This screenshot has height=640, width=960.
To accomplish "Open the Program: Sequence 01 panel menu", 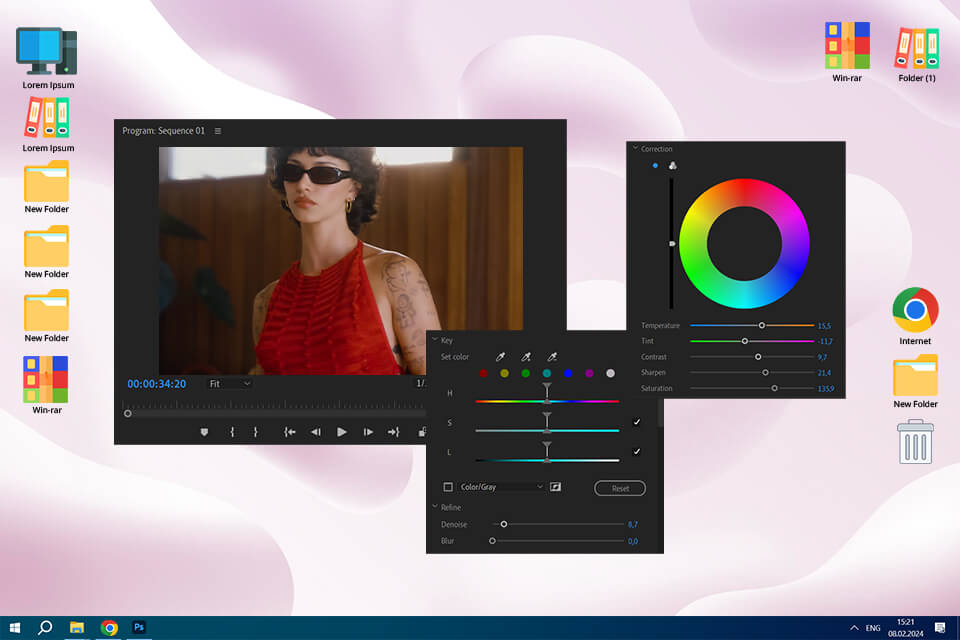I will [x=218, y=131].
